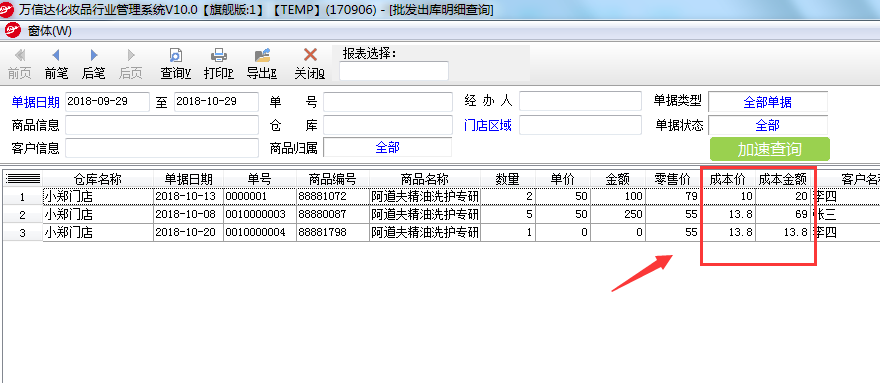Click the grid corner selector icon above row numbers
The width and height of the screenshot is (880, 383).
[23, 180]
